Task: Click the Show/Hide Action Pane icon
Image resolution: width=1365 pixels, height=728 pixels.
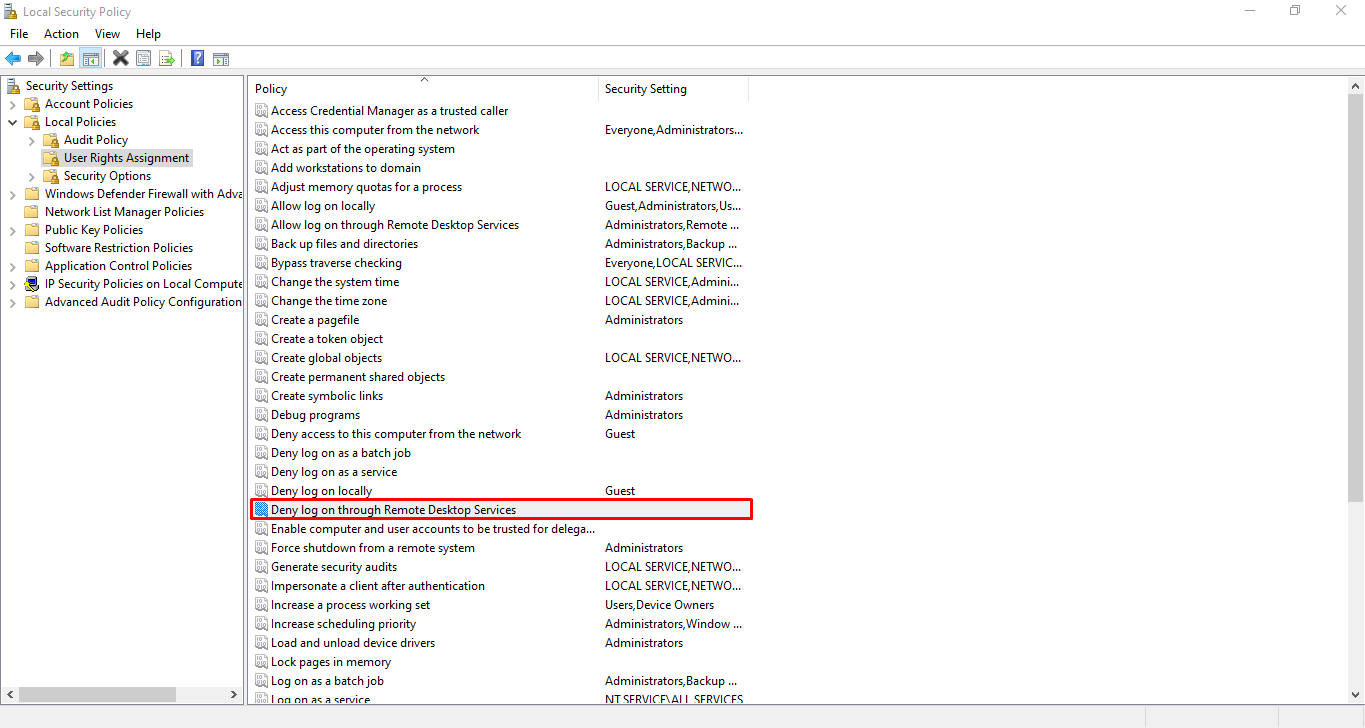Action: tap(220, 57)
